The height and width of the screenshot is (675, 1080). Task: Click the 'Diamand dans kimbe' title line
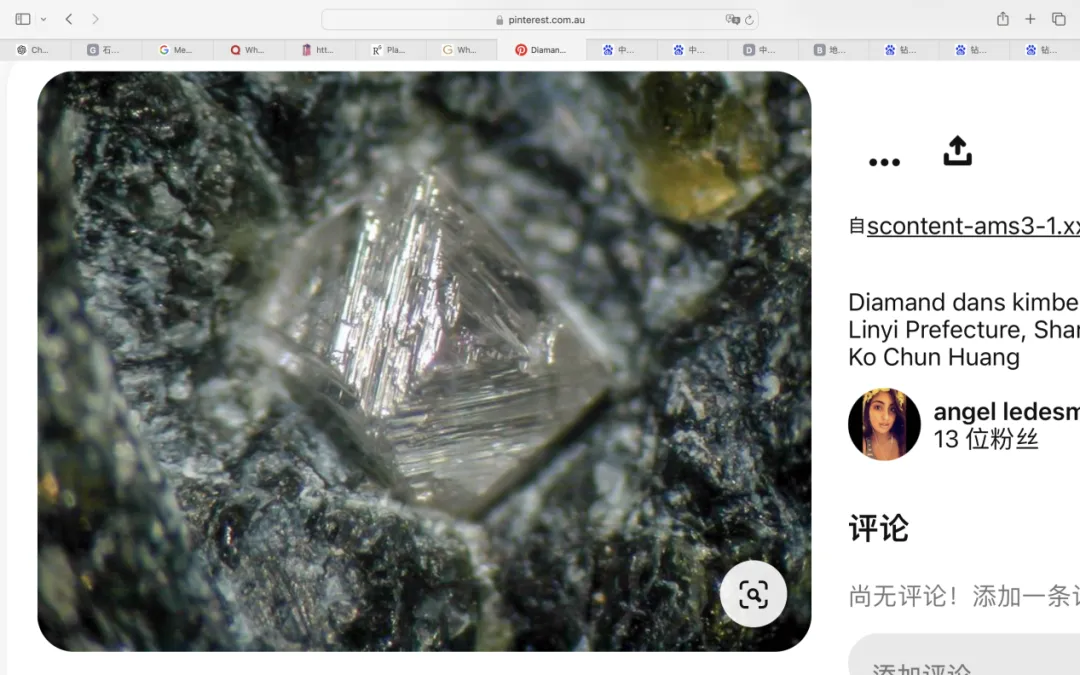coord(964,302)
